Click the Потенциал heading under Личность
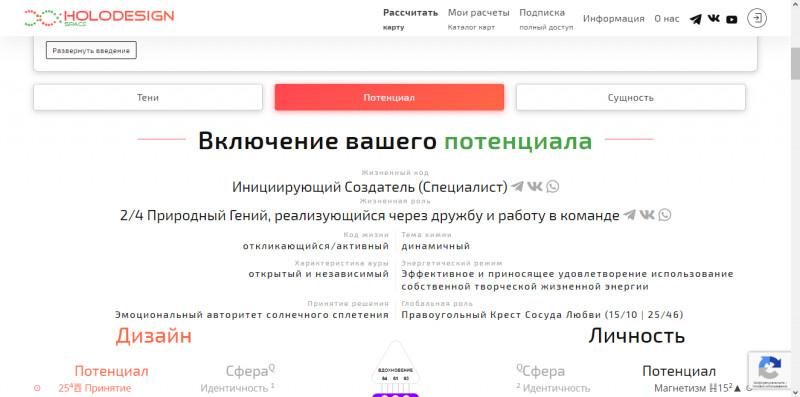The width and height of the screenshot is (800, 397). [x=679, y=371]
